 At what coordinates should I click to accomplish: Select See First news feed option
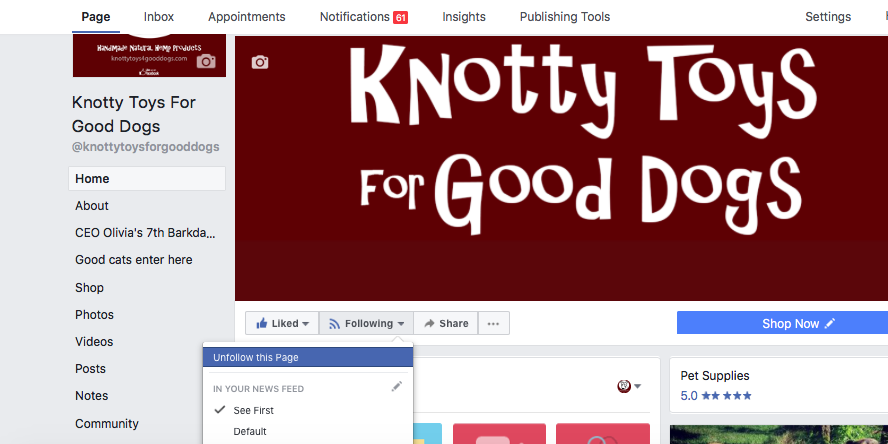tap(253, 410)
